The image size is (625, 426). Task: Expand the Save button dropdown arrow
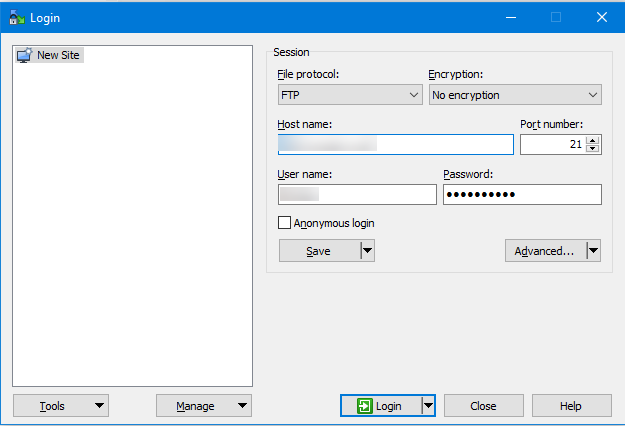tap(367, 251)
